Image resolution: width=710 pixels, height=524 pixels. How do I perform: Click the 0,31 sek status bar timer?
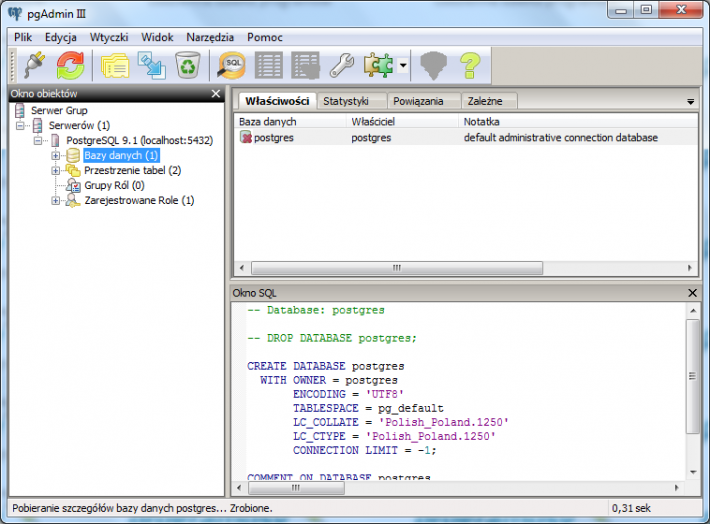(631, 508)
